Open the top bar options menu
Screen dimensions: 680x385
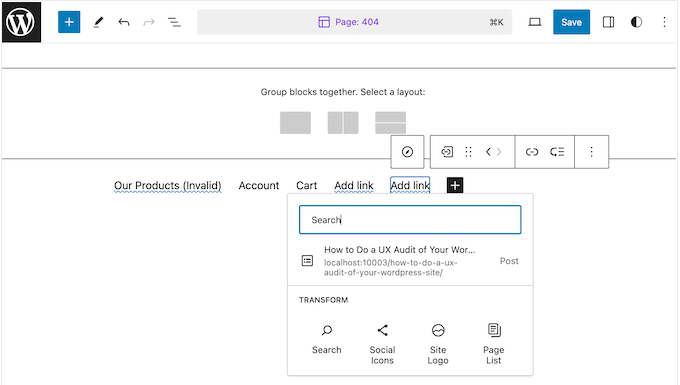pyautogui.click(x=664, y=22)
